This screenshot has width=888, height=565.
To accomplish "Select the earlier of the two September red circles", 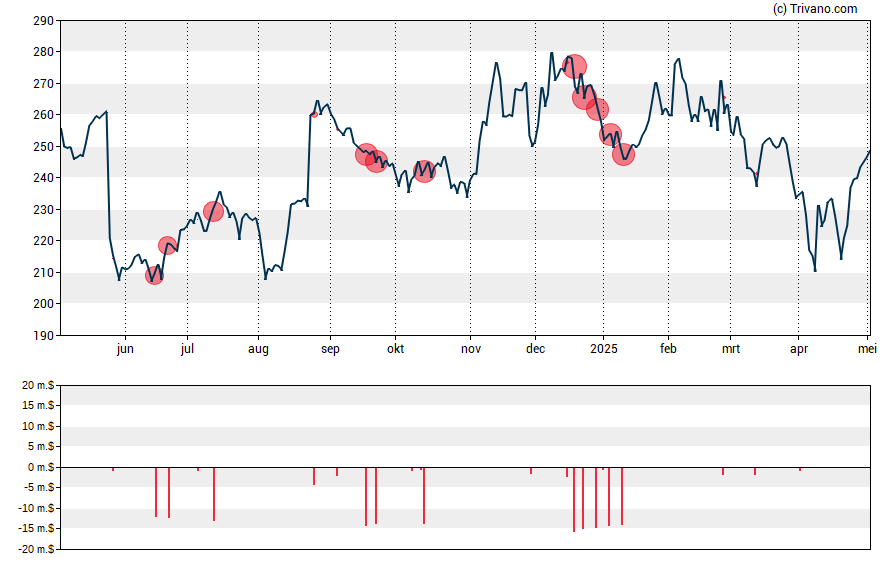I will (x=366, y=154).
